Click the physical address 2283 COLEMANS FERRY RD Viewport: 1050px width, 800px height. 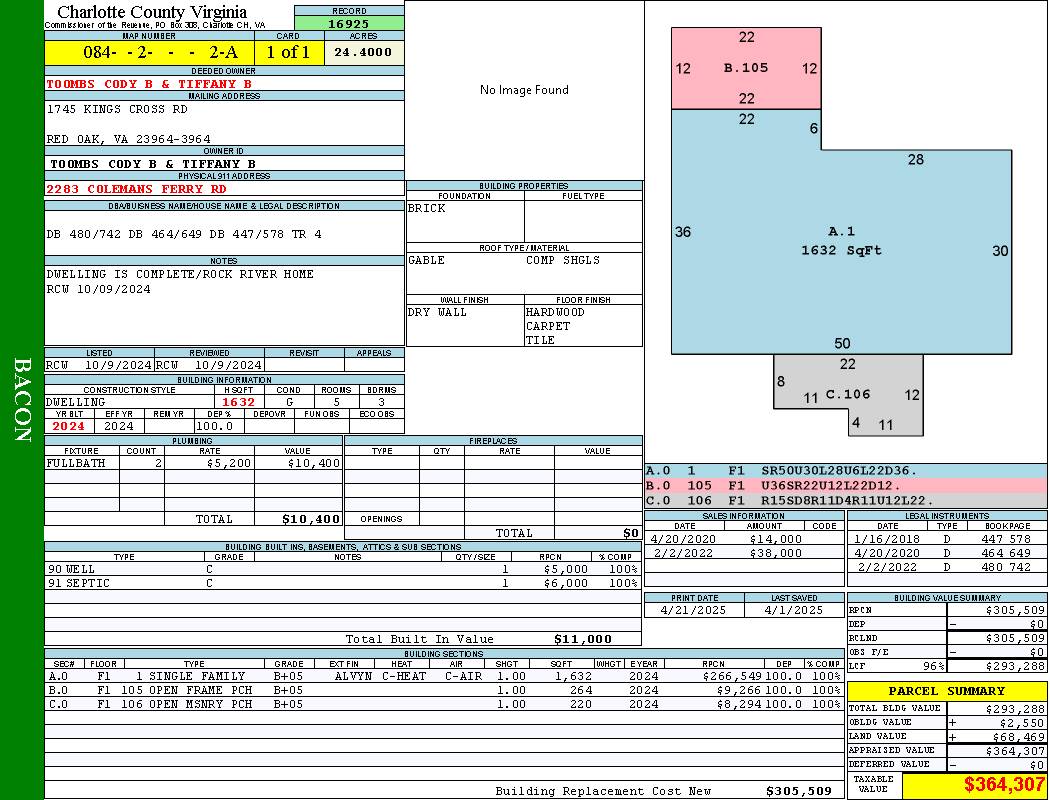pyautogui.click(x=137, y=189)
